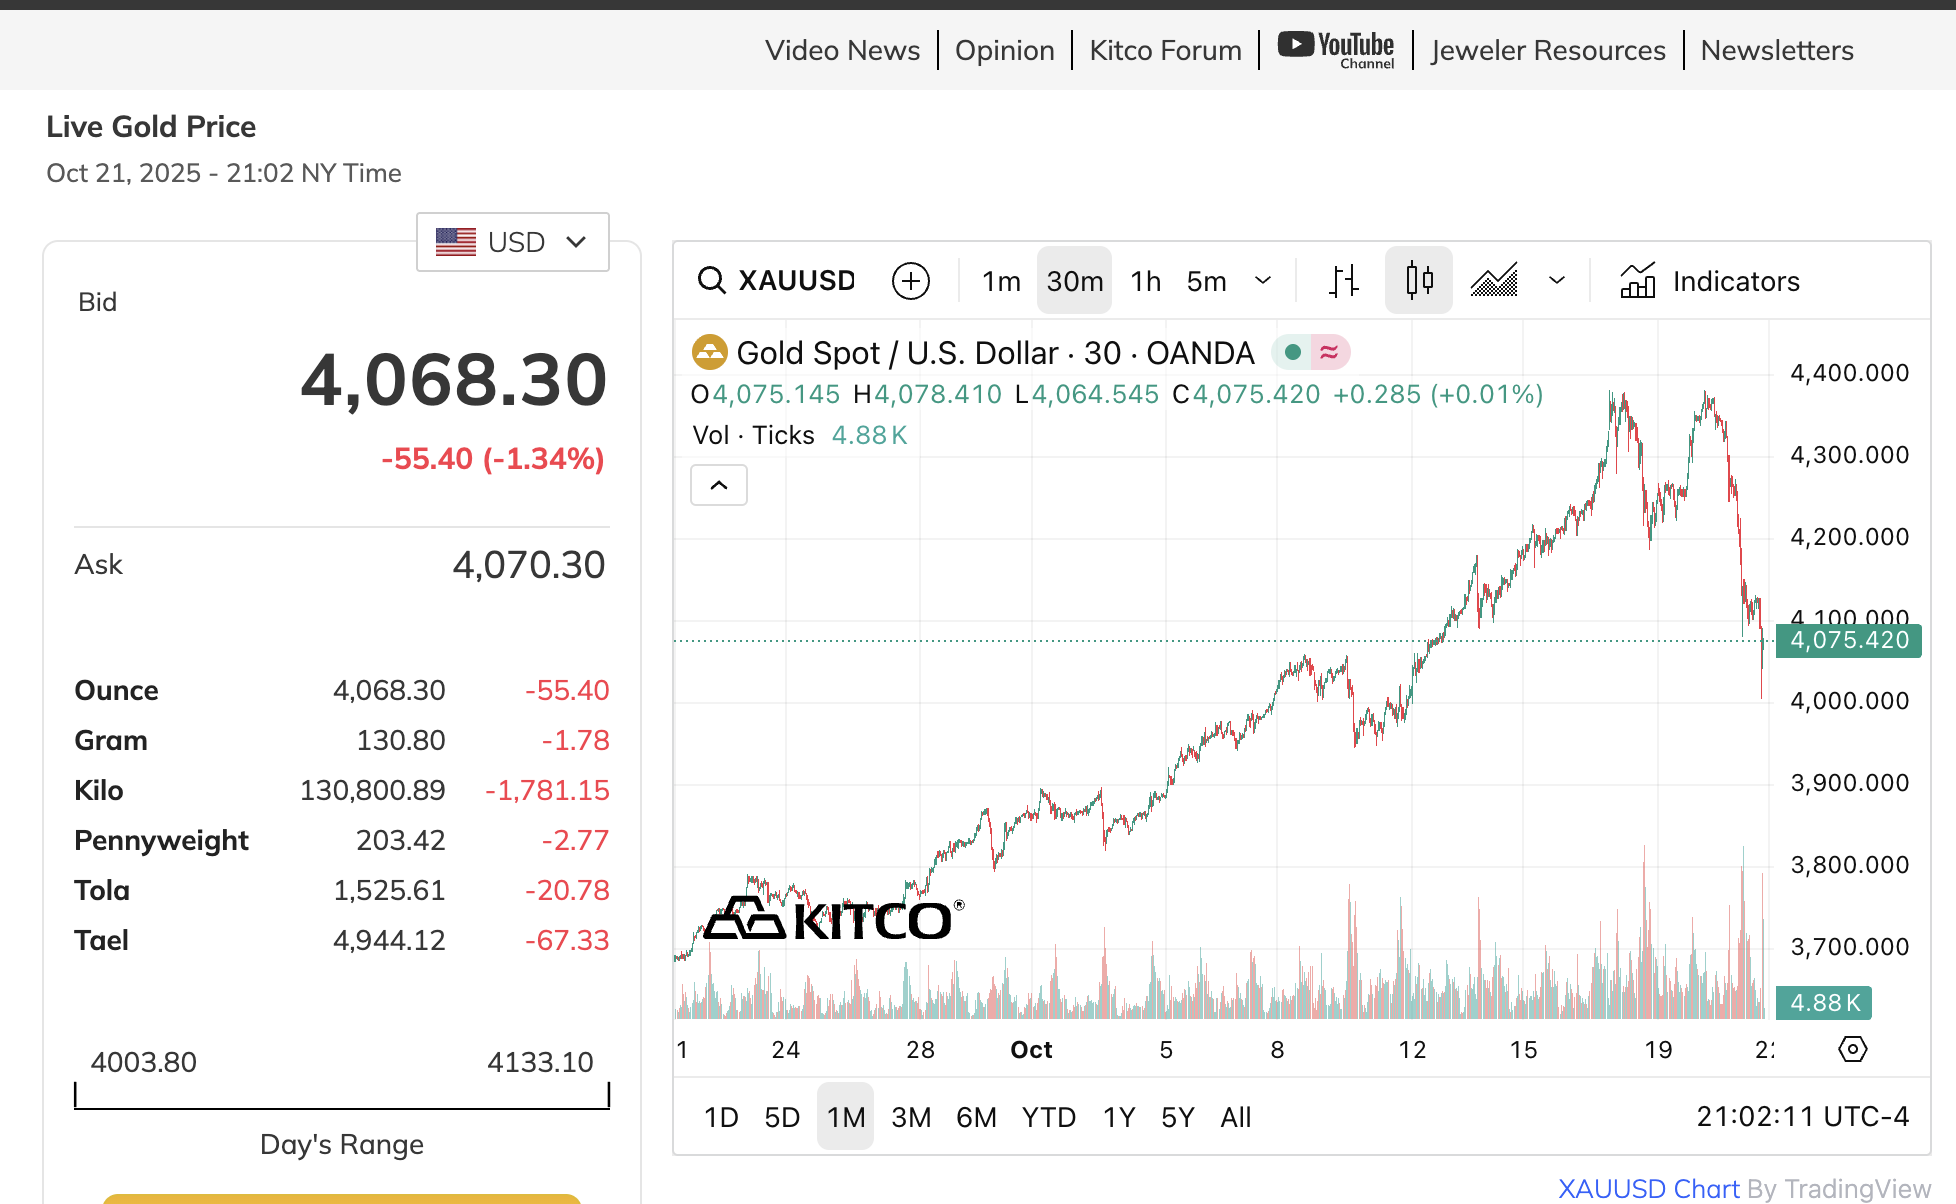
Task: Expand the time interval dropdown chevron
Action: (1263, 281)
